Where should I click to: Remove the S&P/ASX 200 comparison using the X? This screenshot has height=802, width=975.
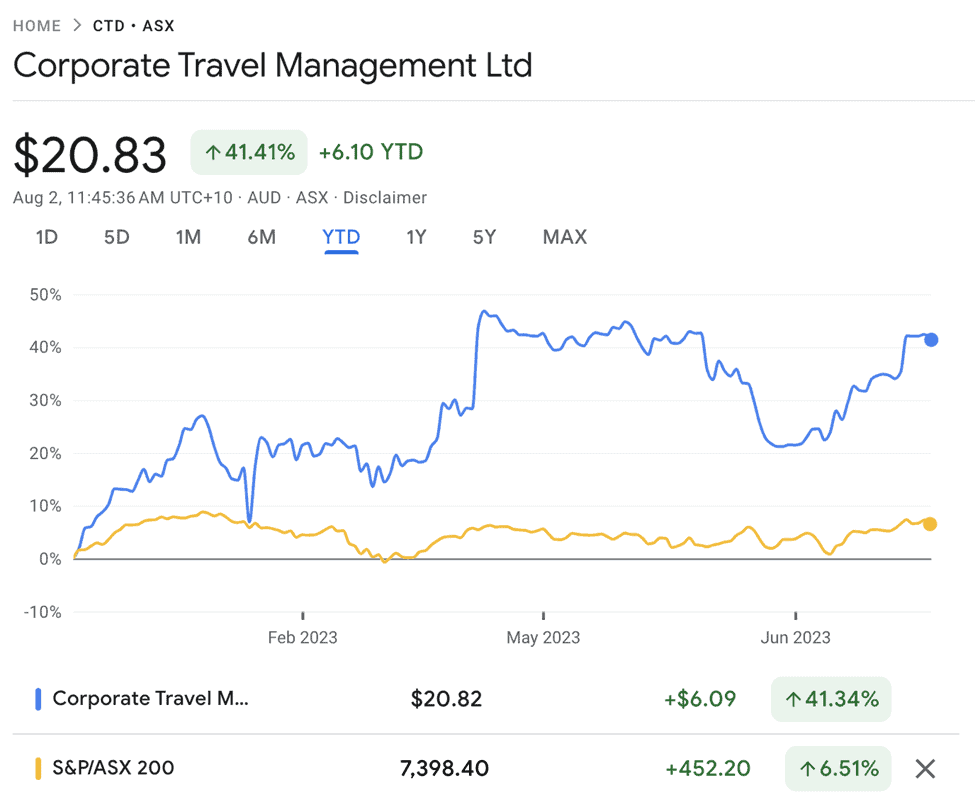point(925,768)
